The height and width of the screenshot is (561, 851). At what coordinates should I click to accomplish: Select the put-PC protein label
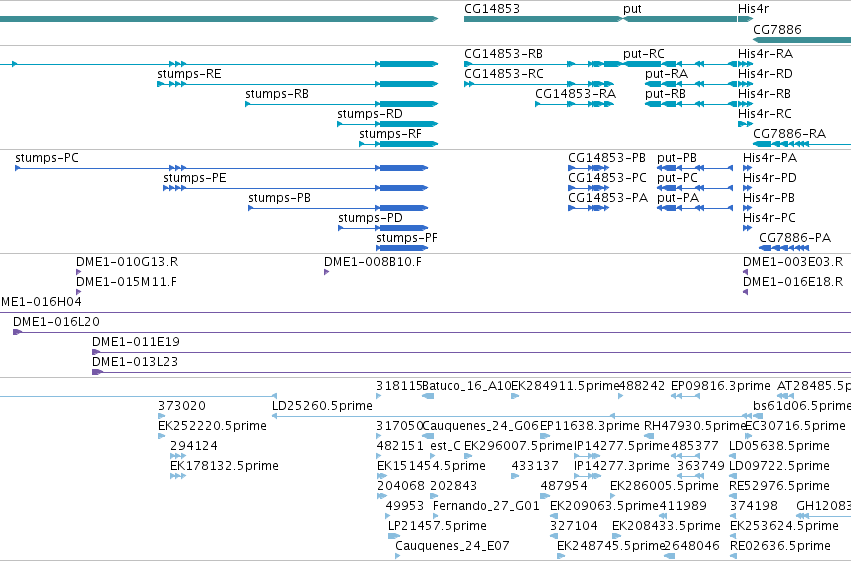677,178
